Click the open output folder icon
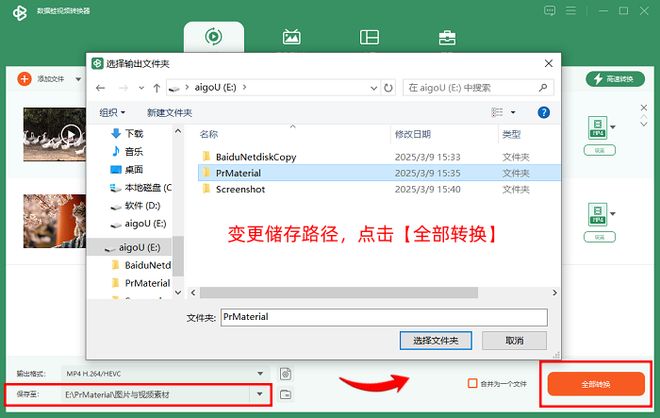660x418 pixels. (x=286, y=394)
